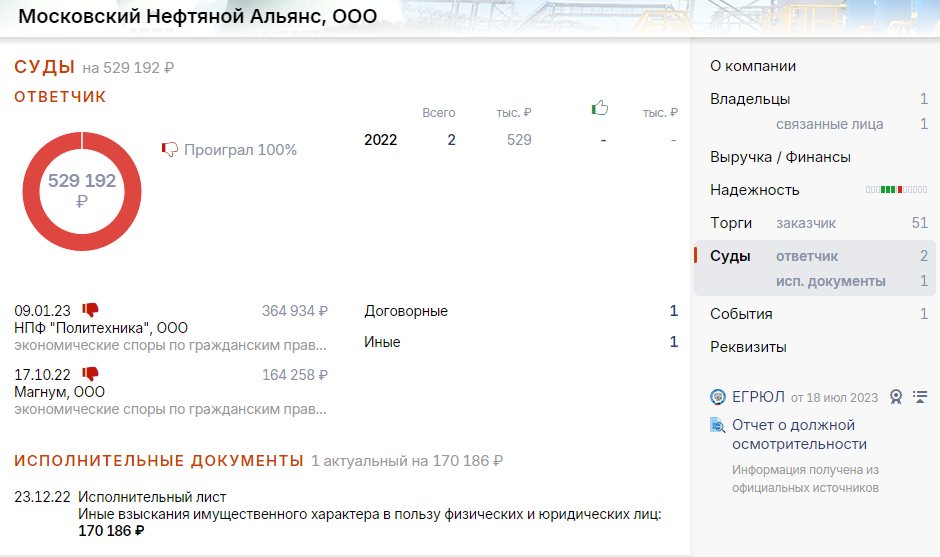Click the due diligence report document icon
940x557 pixels.
[718, 426]
